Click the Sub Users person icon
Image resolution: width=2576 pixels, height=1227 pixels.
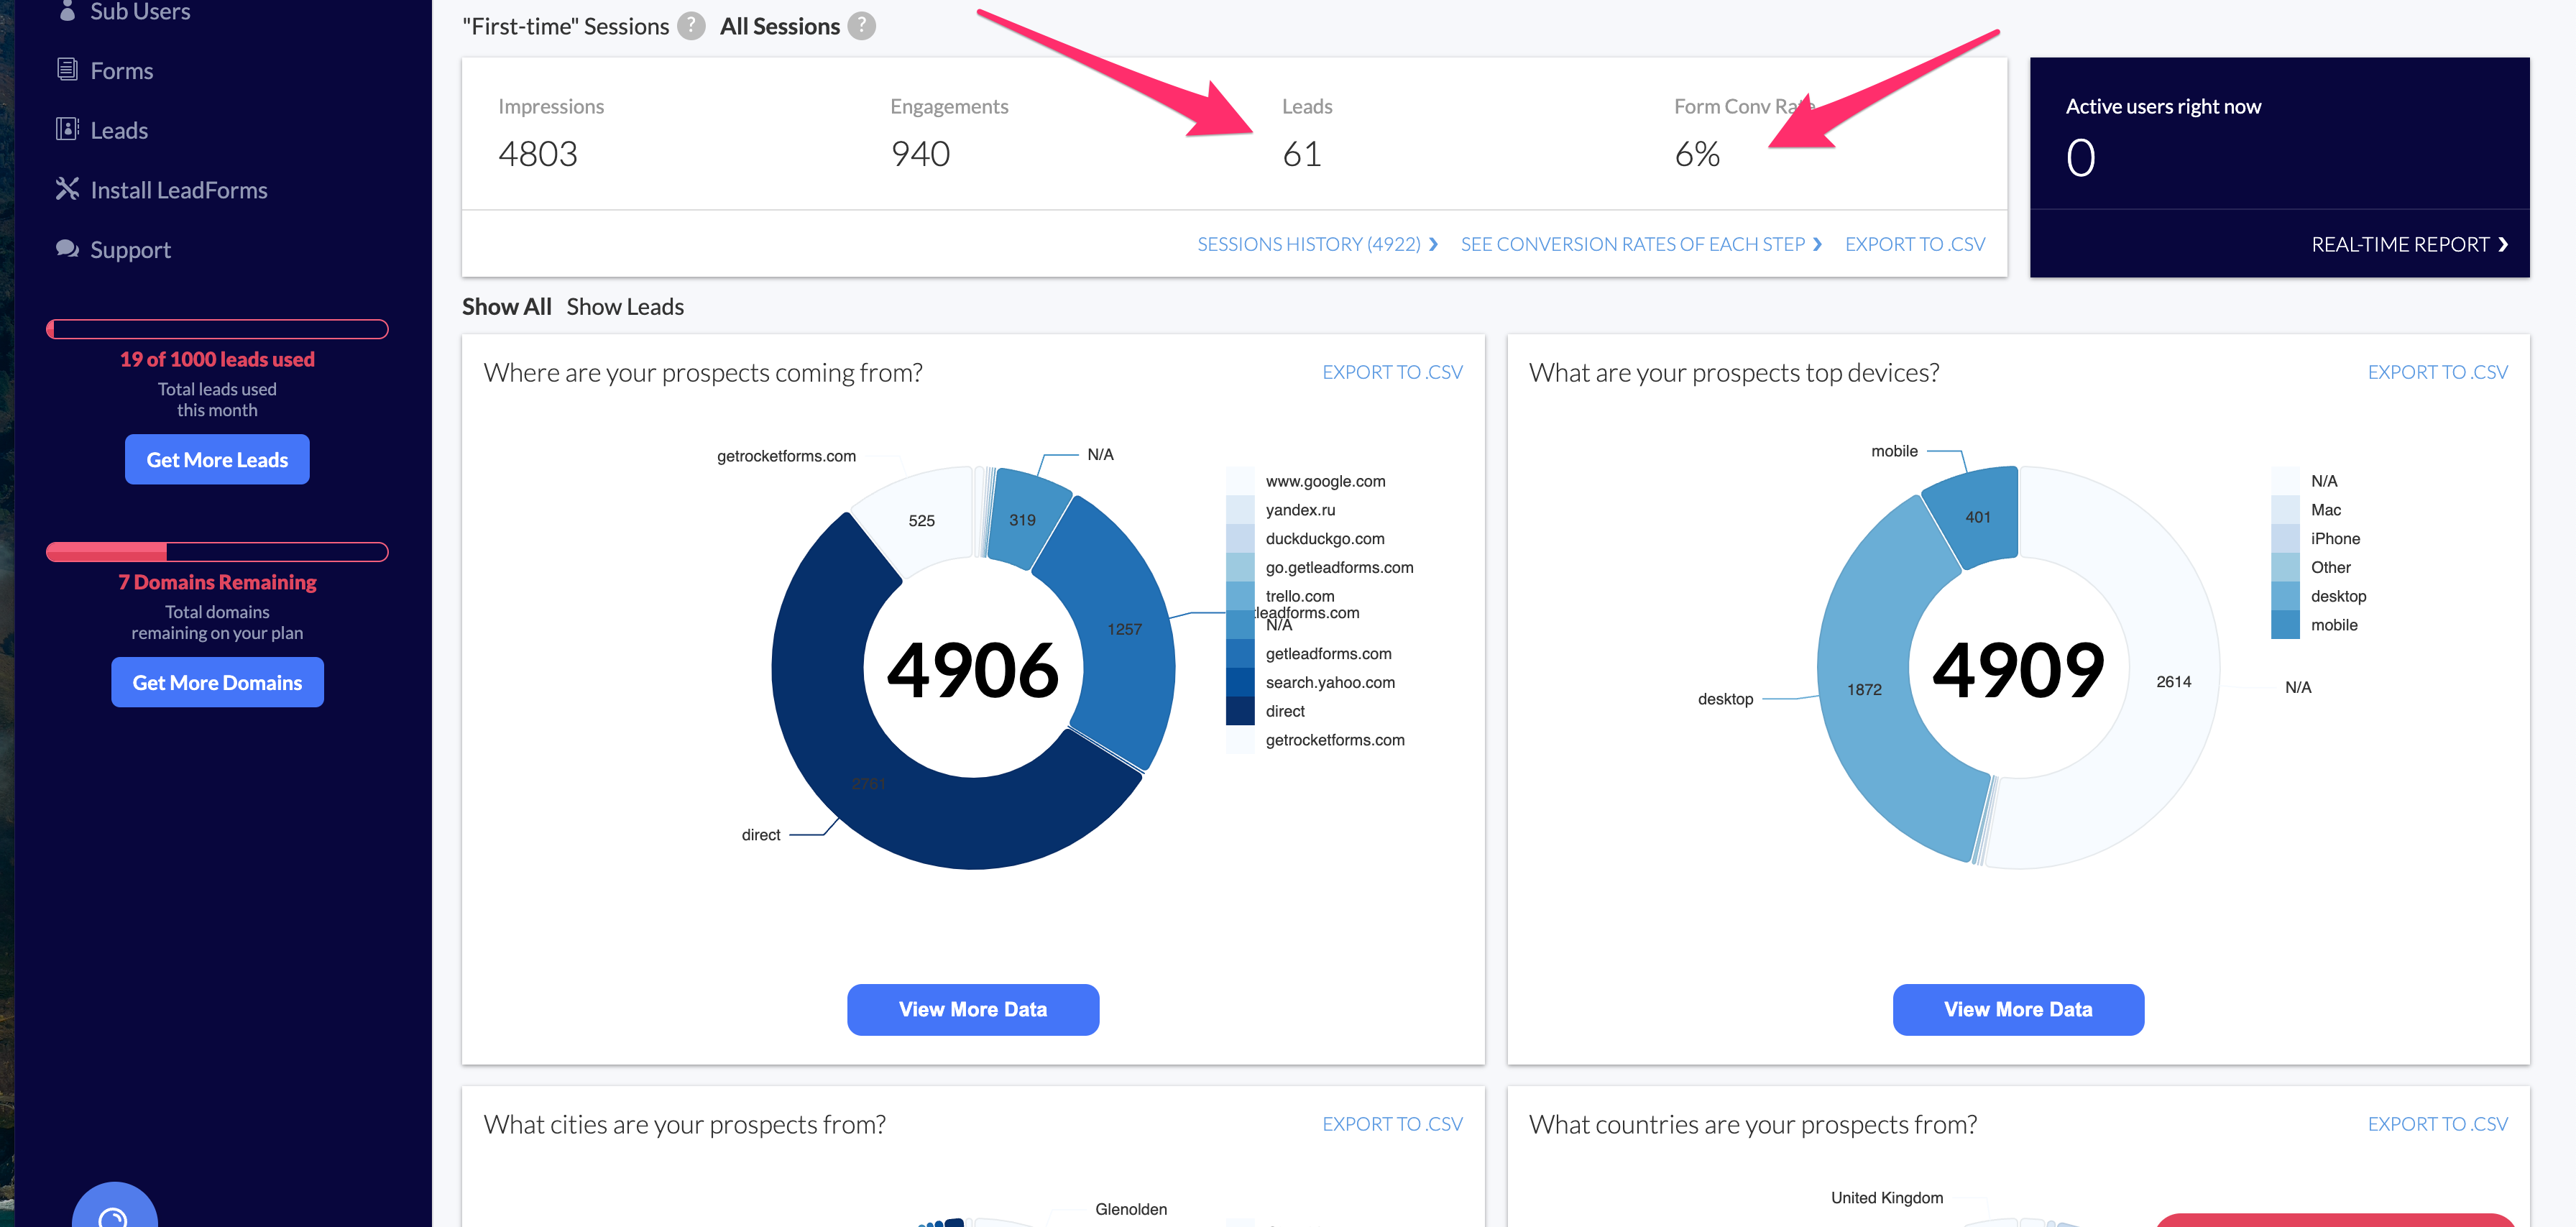[67, 11]
